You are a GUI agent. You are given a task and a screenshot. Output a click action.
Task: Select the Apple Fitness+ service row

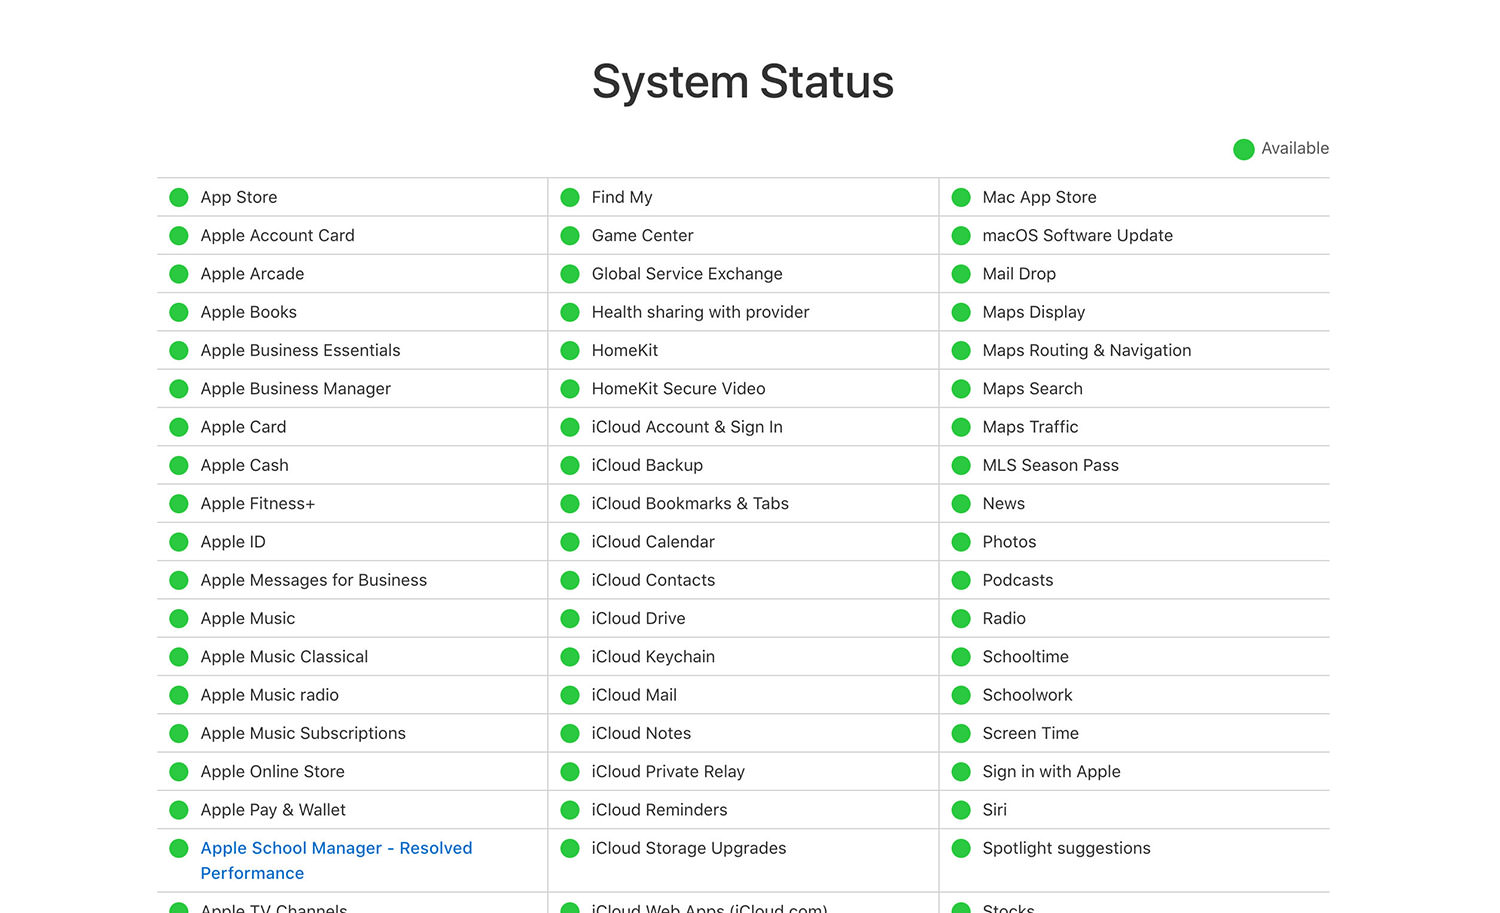pyautogui.click(x=352, y=503)
